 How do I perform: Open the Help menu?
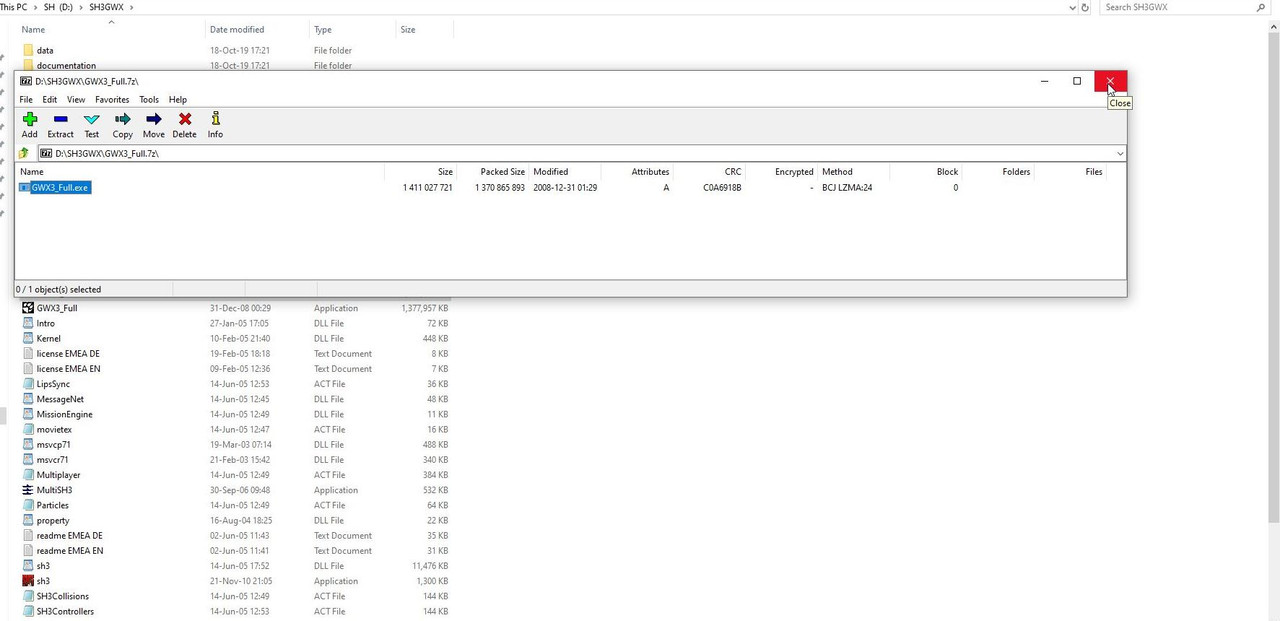point(178,100)
